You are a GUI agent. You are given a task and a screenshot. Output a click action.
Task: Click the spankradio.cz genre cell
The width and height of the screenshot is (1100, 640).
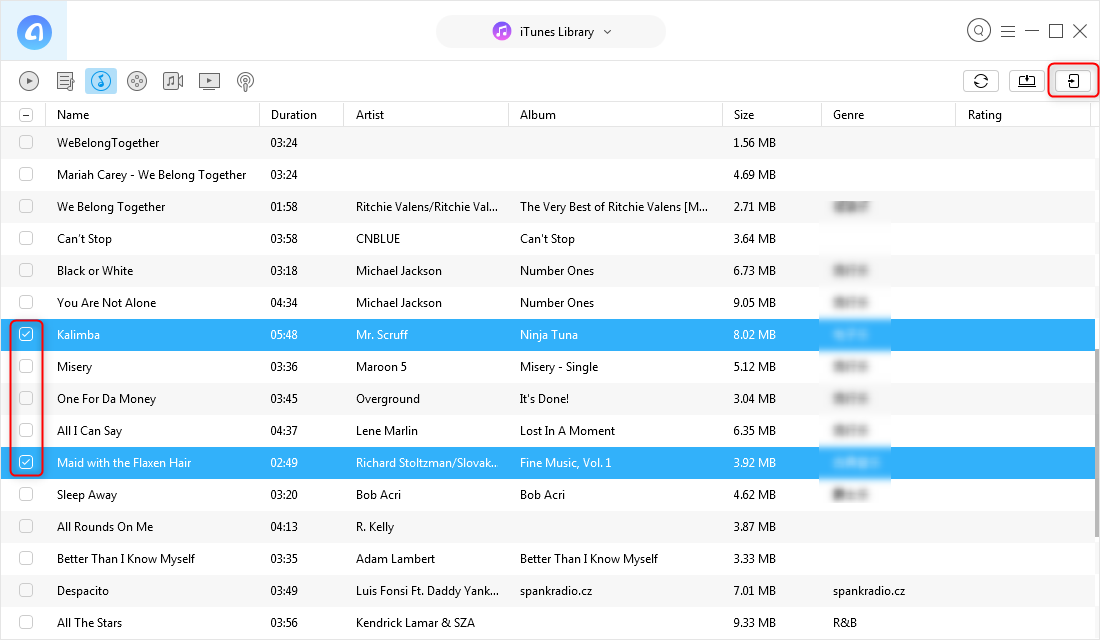[x=869, y=591]
